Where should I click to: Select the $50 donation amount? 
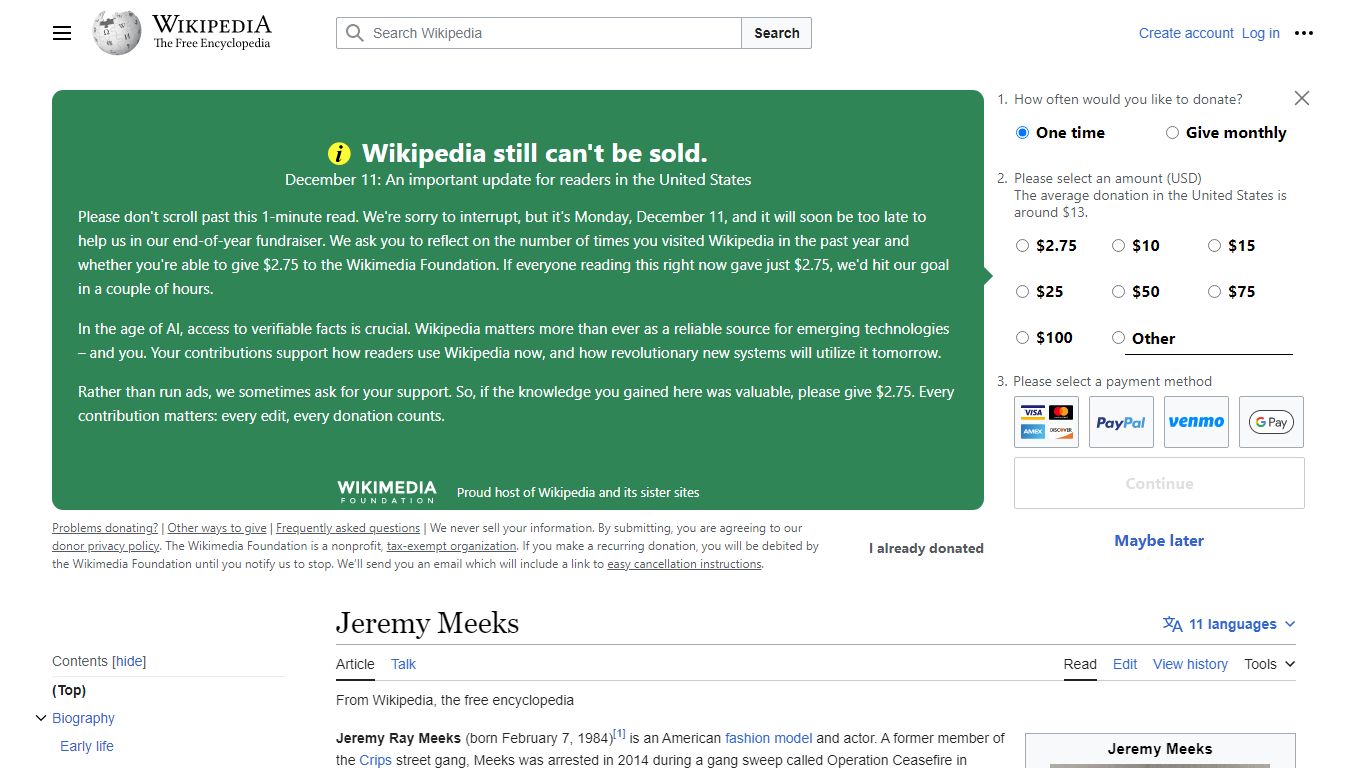click(1118, 292)
